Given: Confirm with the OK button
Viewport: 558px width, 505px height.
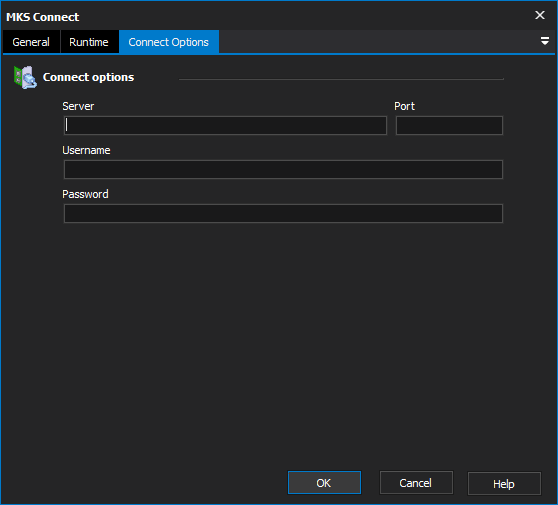Looking at the screenshot, I should [324, 483].
